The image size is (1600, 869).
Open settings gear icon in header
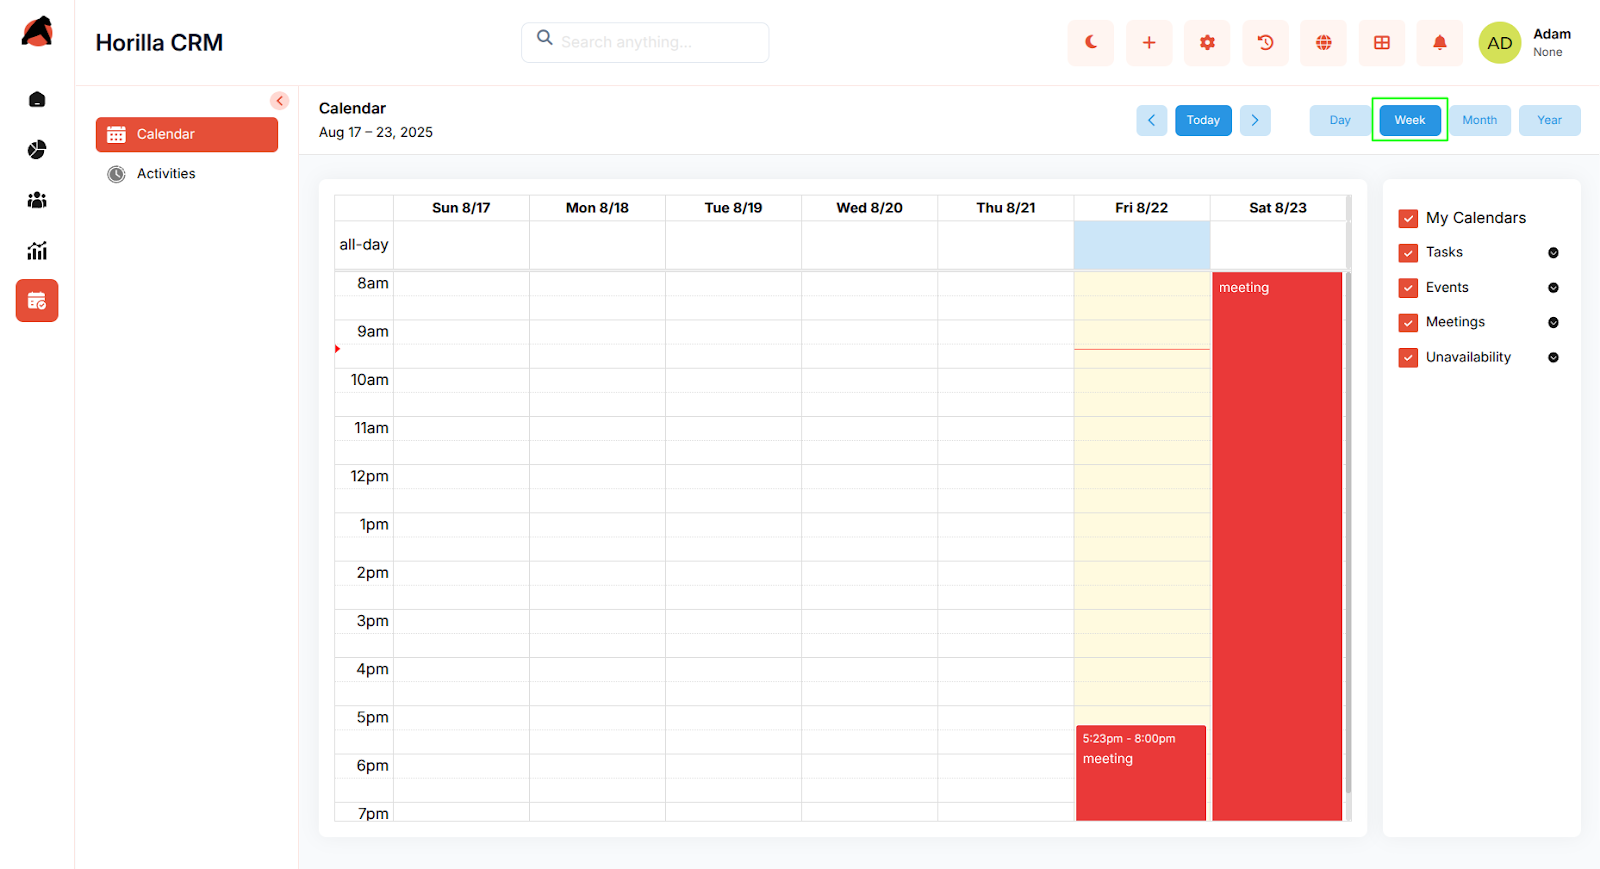tap(1207, 43)
